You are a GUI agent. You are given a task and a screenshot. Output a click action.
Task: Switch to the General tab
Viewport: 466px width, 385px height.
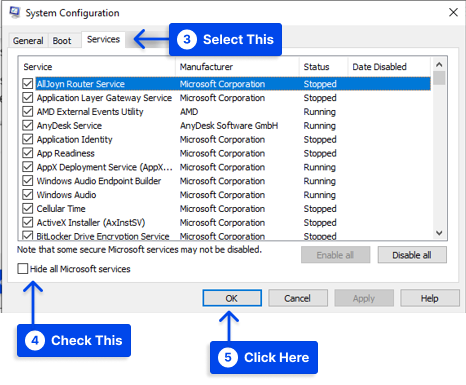(x=28, y=41)
